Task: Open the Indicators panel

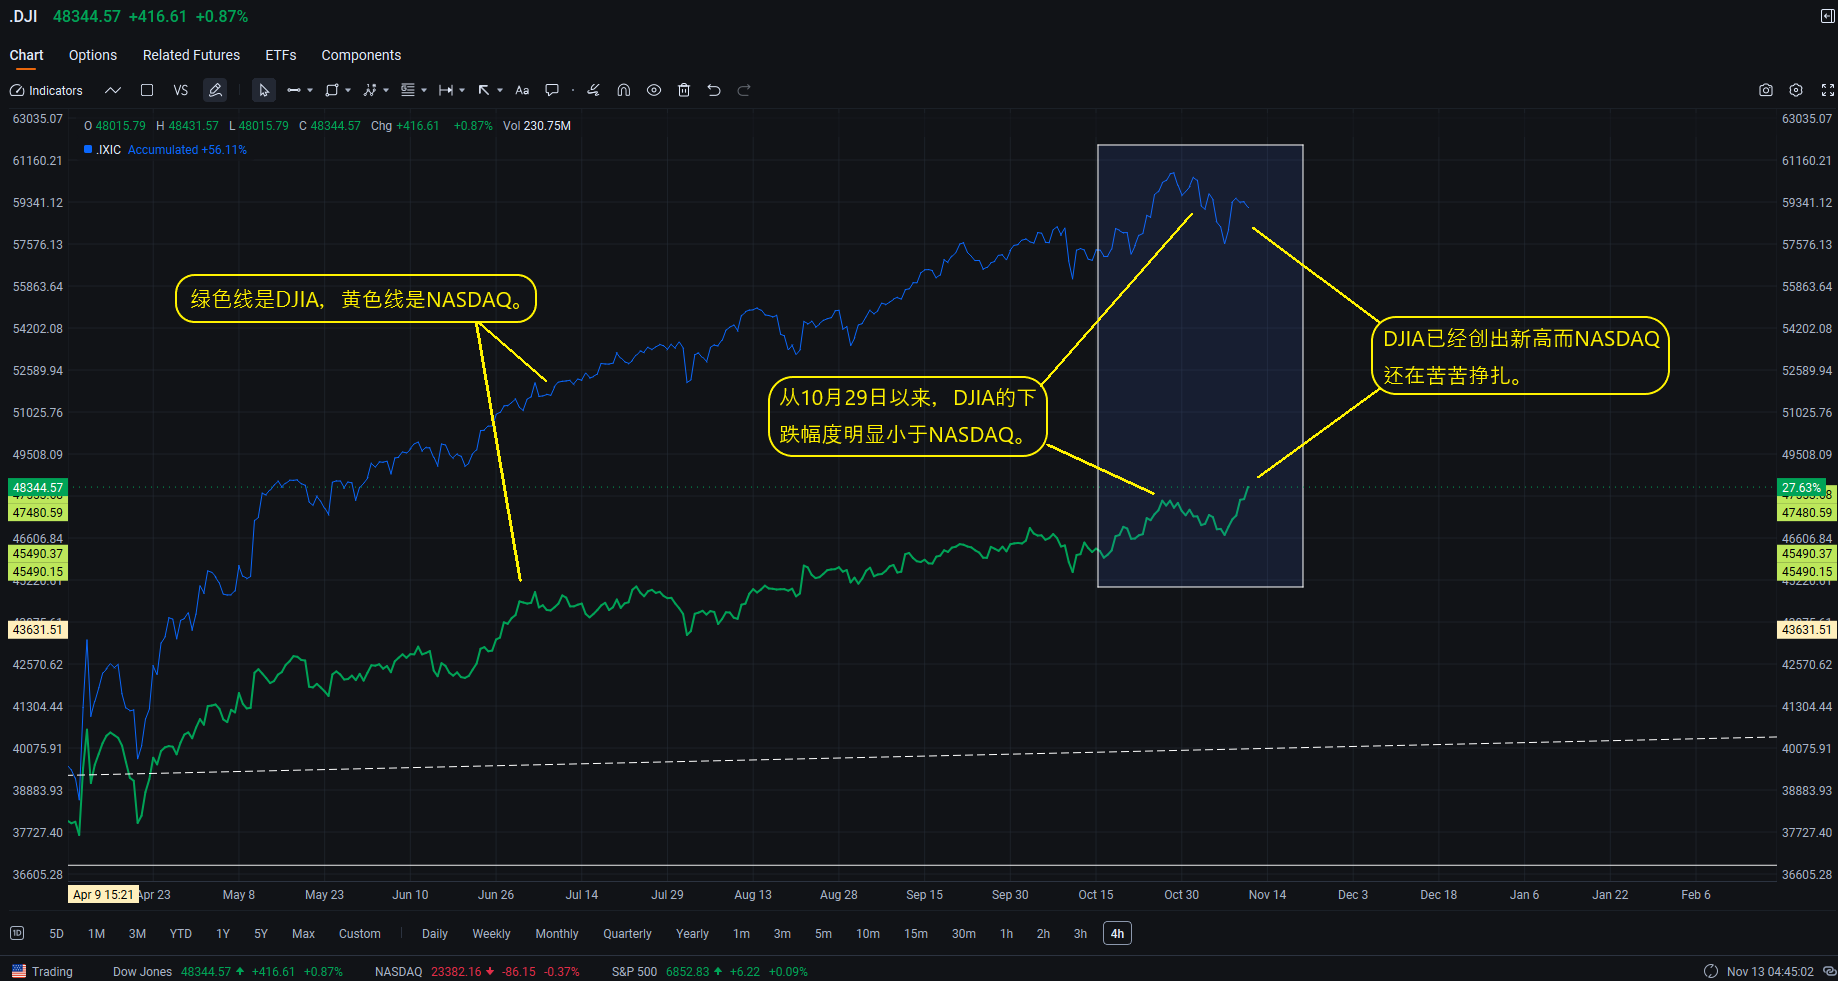Action: point(46,90)
